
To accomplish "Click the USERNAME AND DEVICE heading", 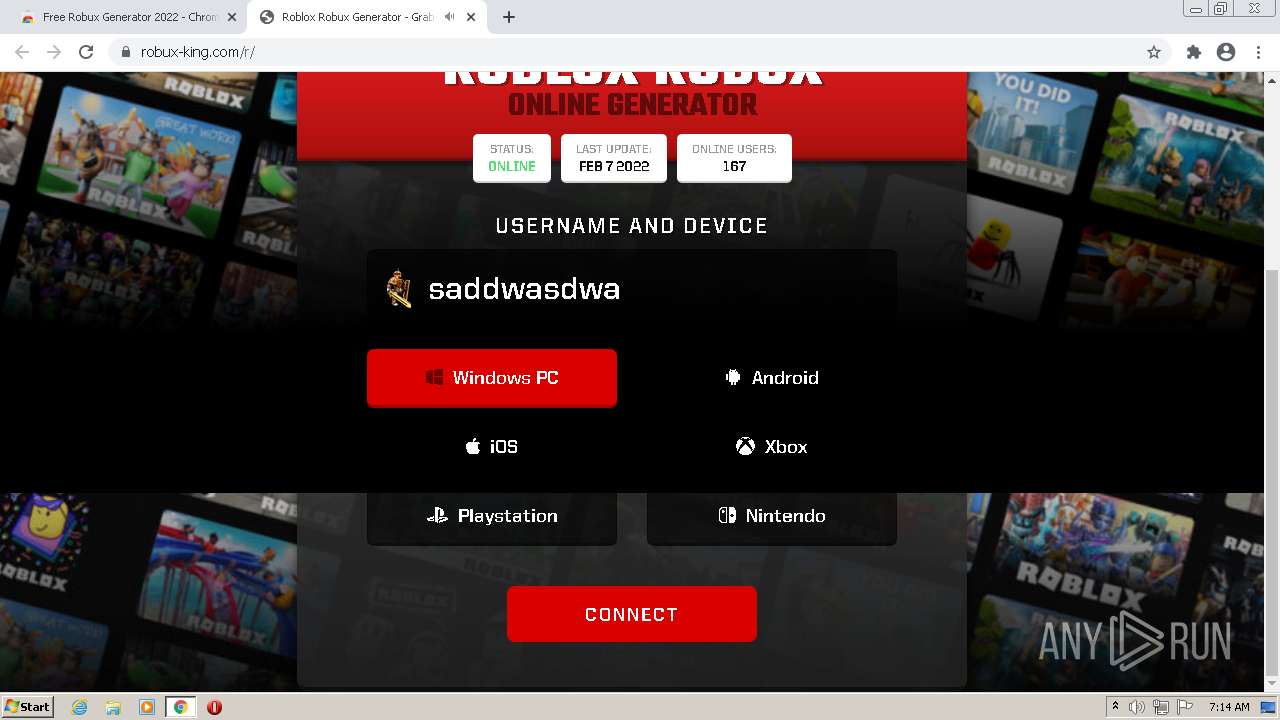I will (632, 226).
